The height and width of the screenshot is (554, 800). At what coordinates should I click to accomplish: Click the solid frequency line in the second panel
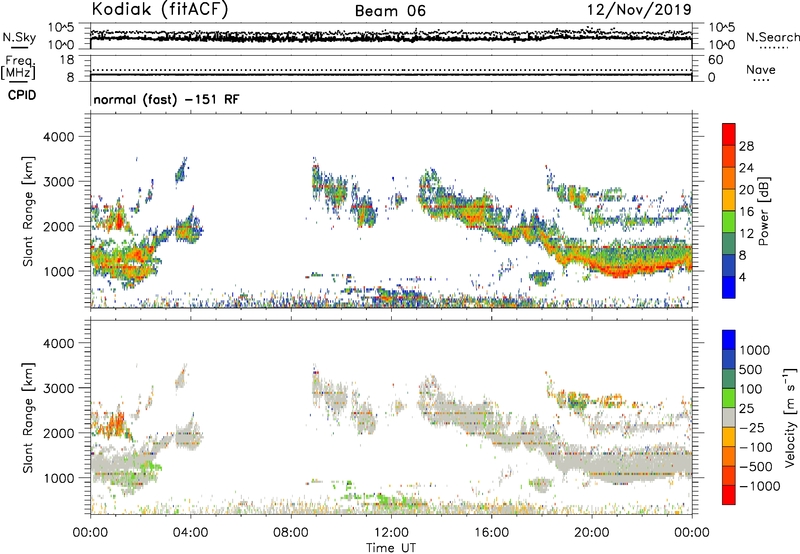coord(391,75)
